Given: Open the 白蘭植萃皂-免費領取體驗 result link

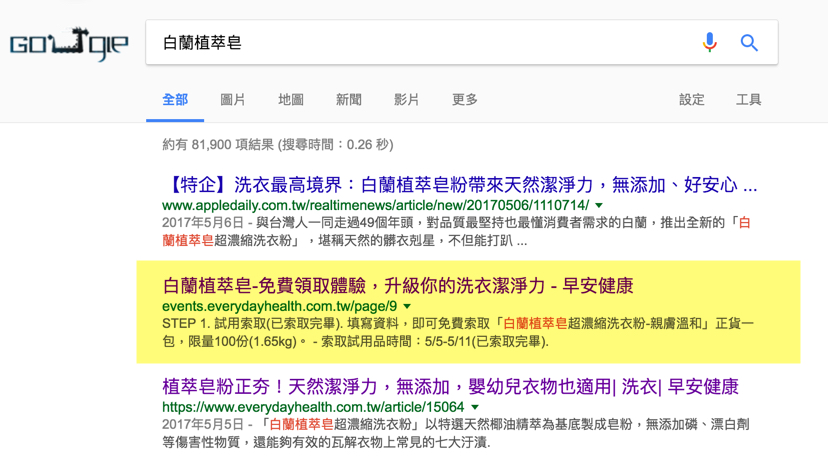Looking at the screenshot, I should point(397,286).
